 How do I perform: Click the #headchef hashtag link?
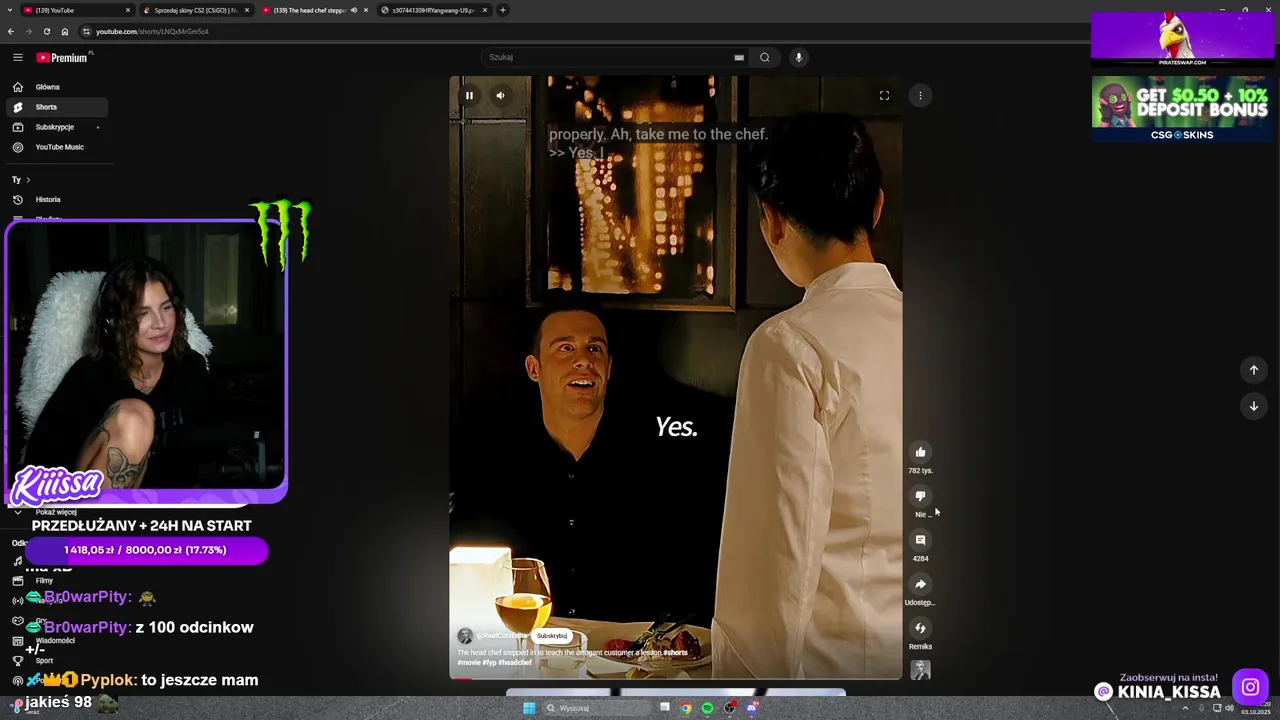point(515,663)
